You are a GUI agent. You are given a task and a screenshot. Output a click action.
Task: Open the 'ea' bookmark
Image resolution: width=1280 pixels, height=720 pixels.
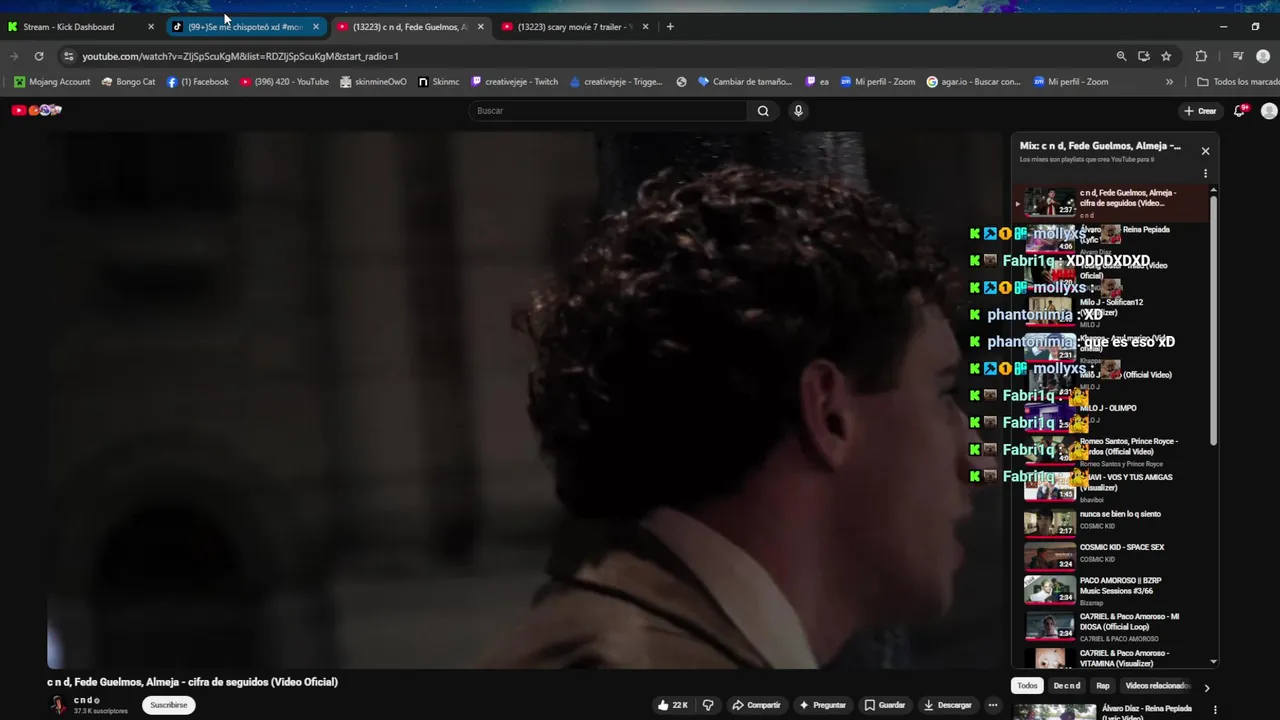click(817, 82)
